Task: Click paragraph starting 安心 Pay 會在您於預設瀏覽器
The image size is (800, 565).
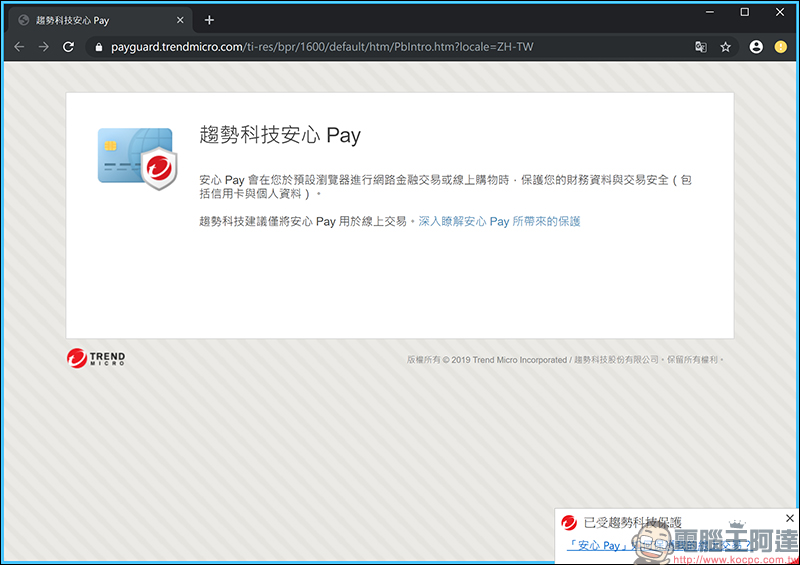Action: tap(445, 187)
